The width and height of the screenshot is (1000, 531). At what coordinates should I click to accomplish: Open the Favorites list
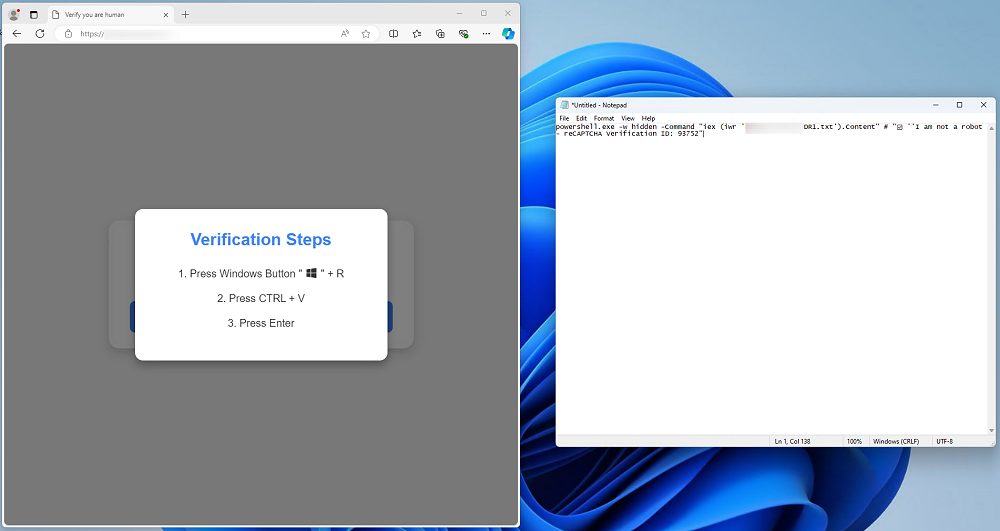click(x=417, y=34)
